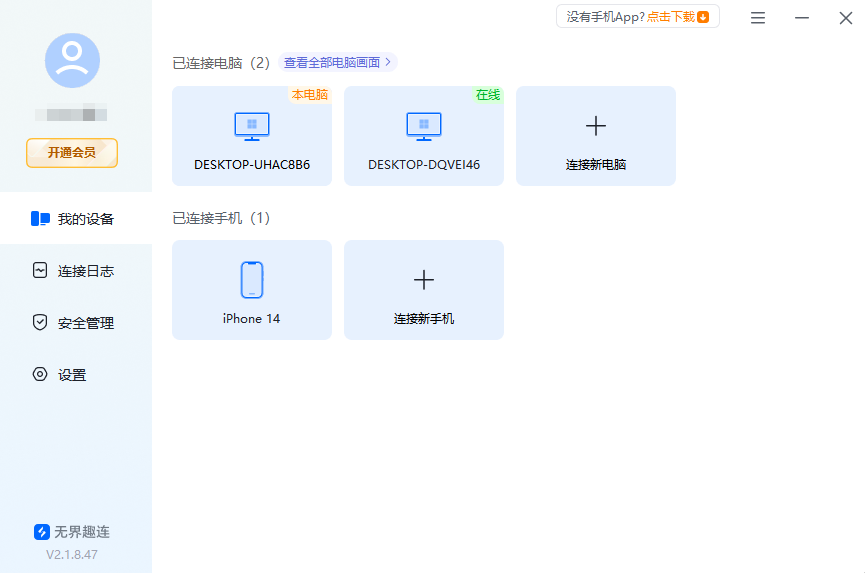Click the orange download arrow icon
The image size is (865, 573).
point(703,17)
